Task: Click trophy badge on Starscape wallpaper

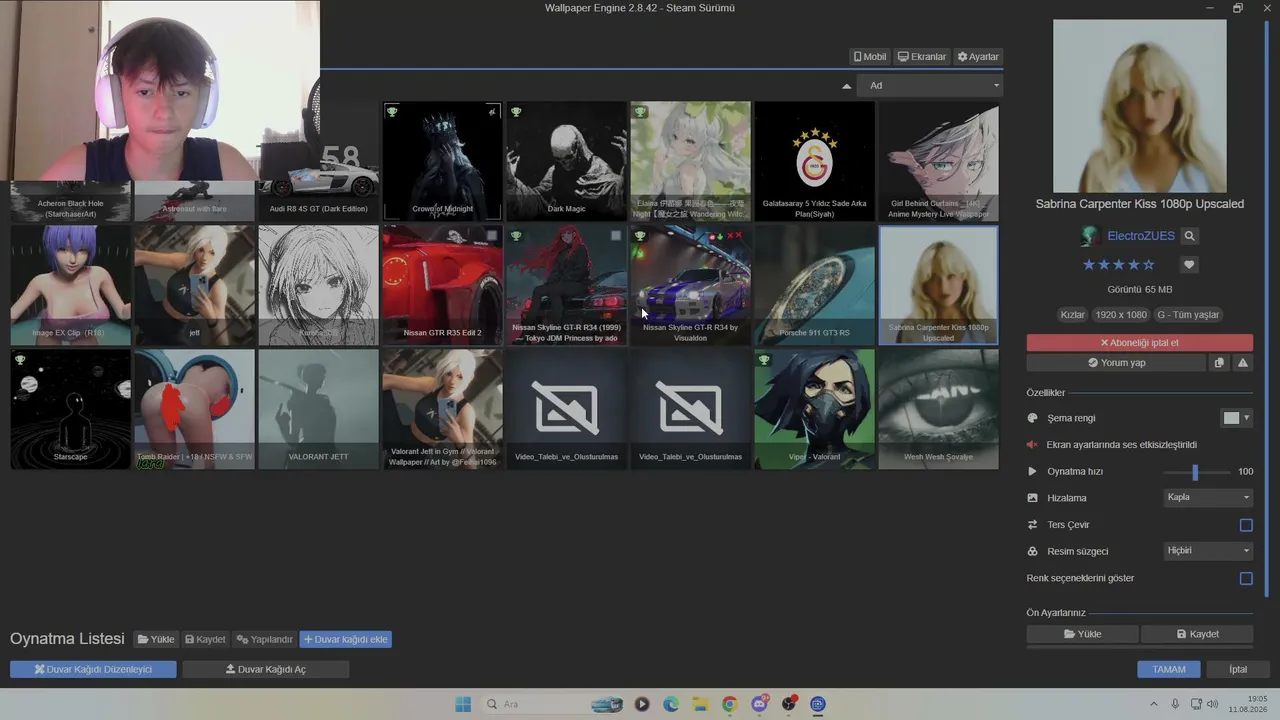Action: point(20,360)
